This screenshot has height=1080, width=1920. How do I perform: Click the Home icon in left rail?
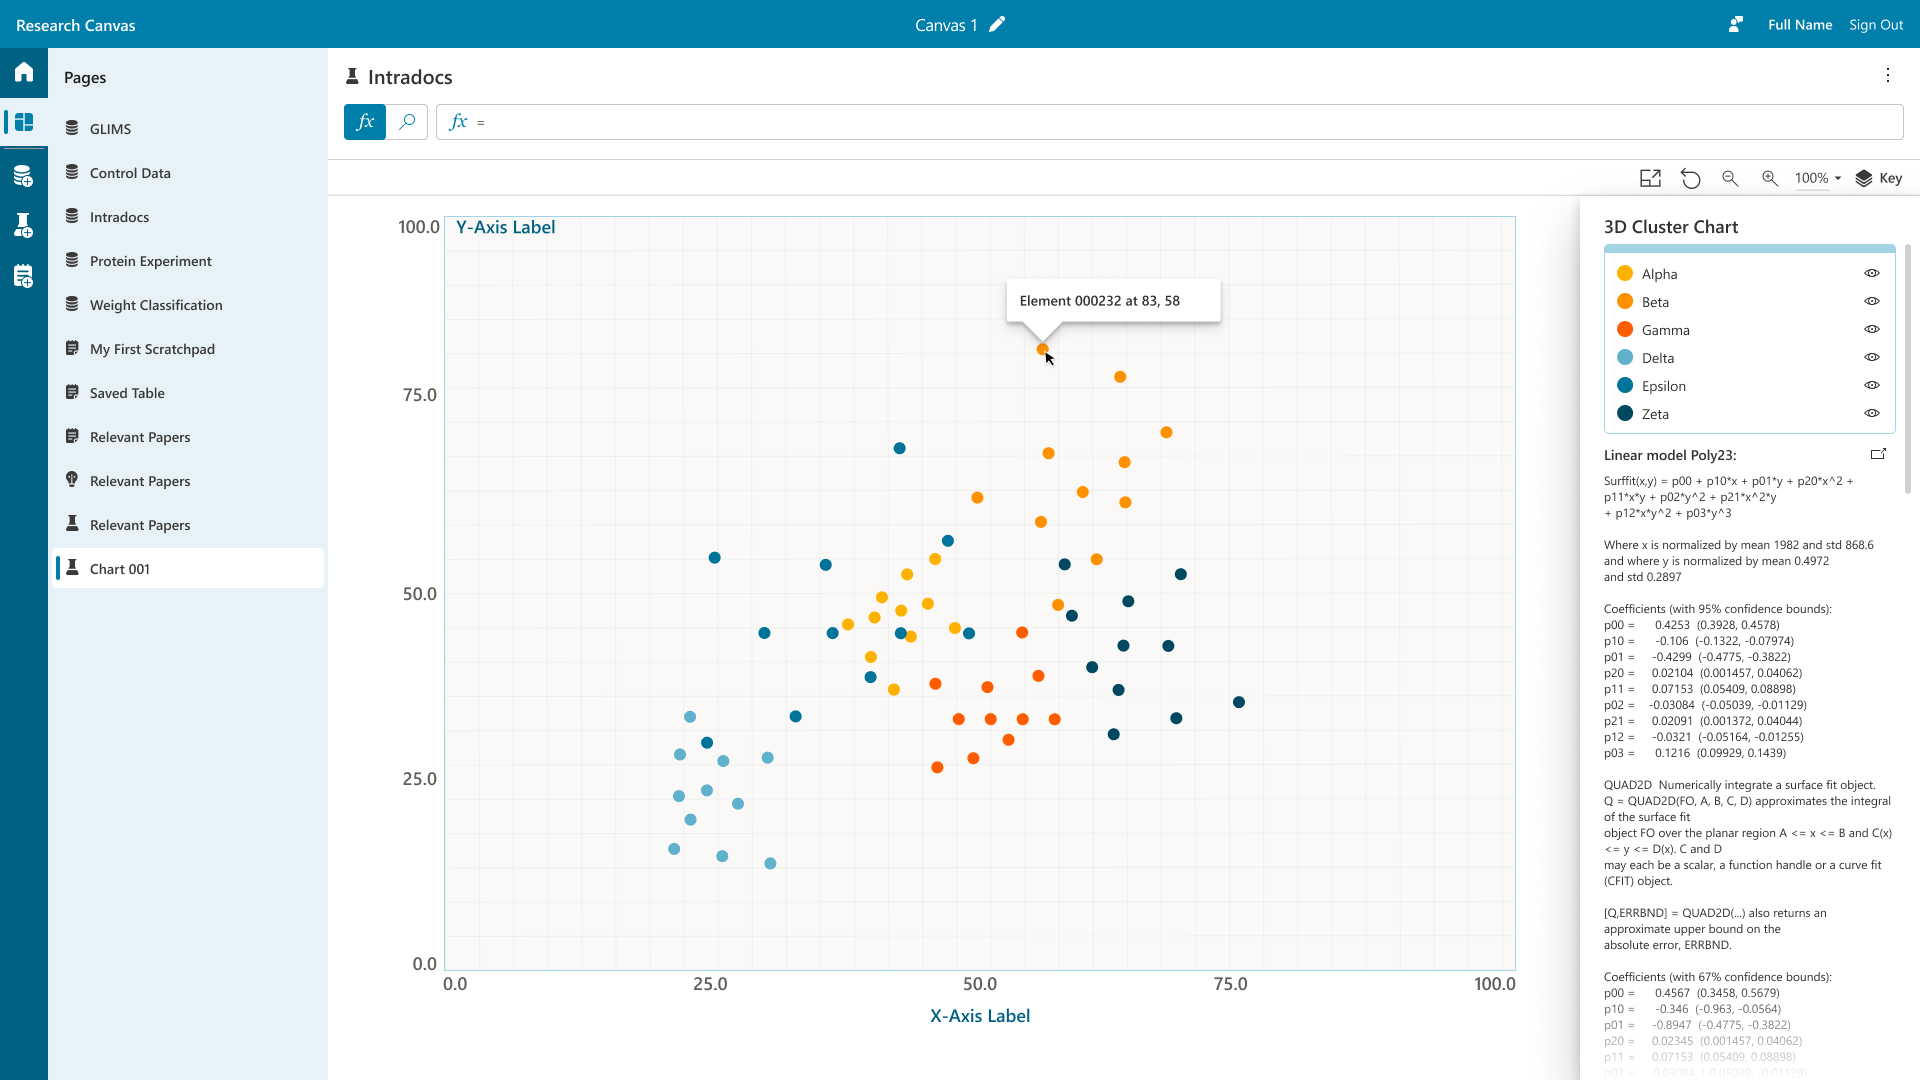point(24,72)
